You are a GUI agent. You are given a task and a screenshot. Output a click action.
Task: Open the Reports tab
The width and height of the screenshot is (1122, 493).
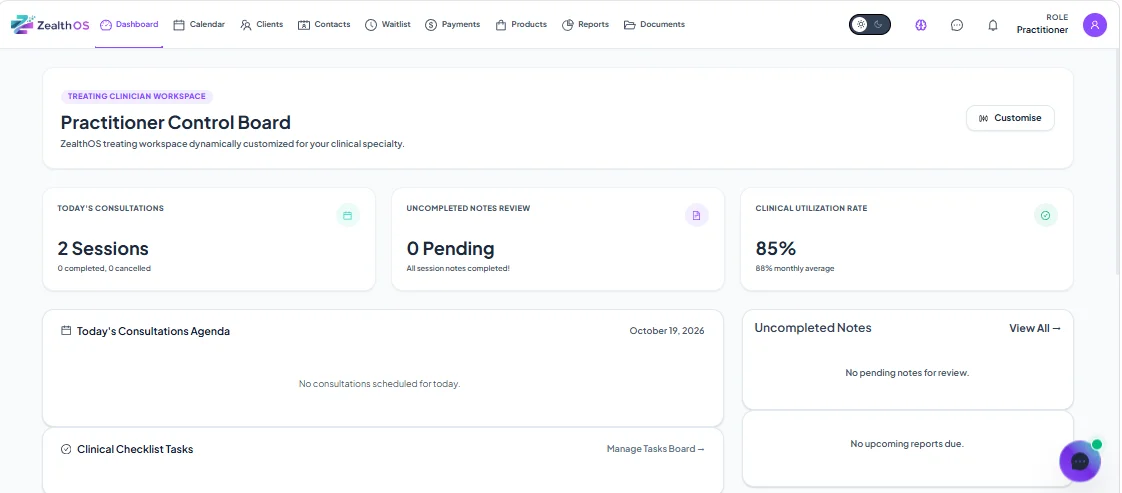click(585, 24)
